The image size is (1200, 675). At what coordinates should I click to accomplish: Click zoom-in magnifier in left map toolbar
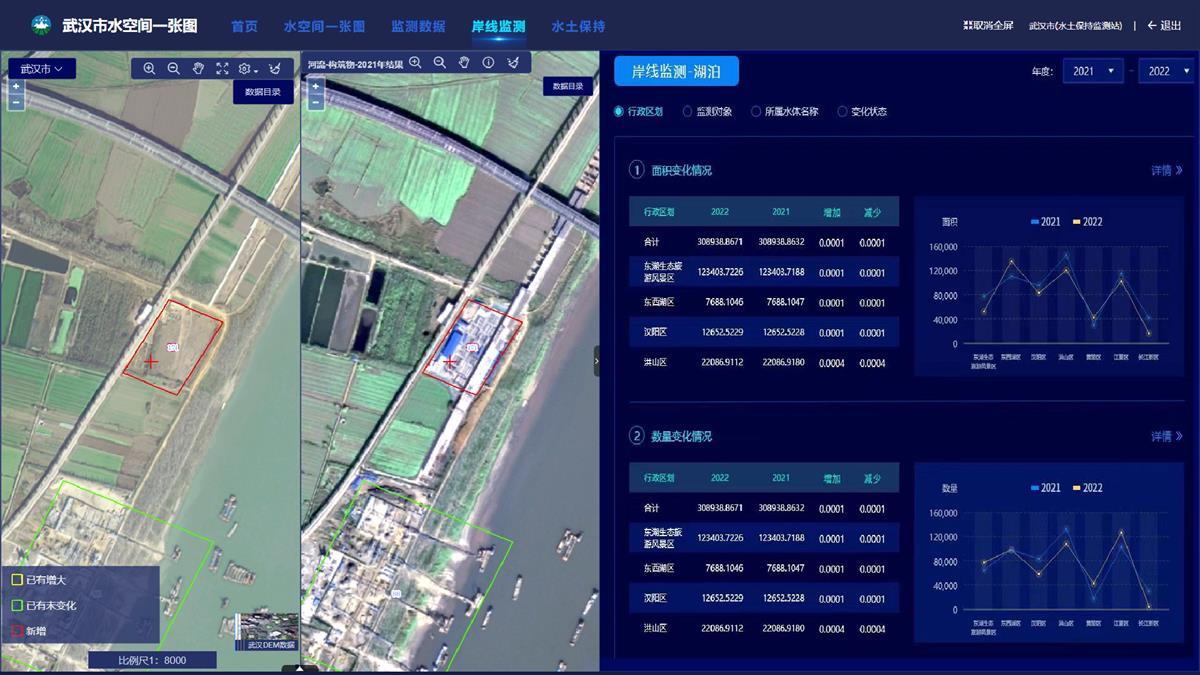(x=149, y=68)
